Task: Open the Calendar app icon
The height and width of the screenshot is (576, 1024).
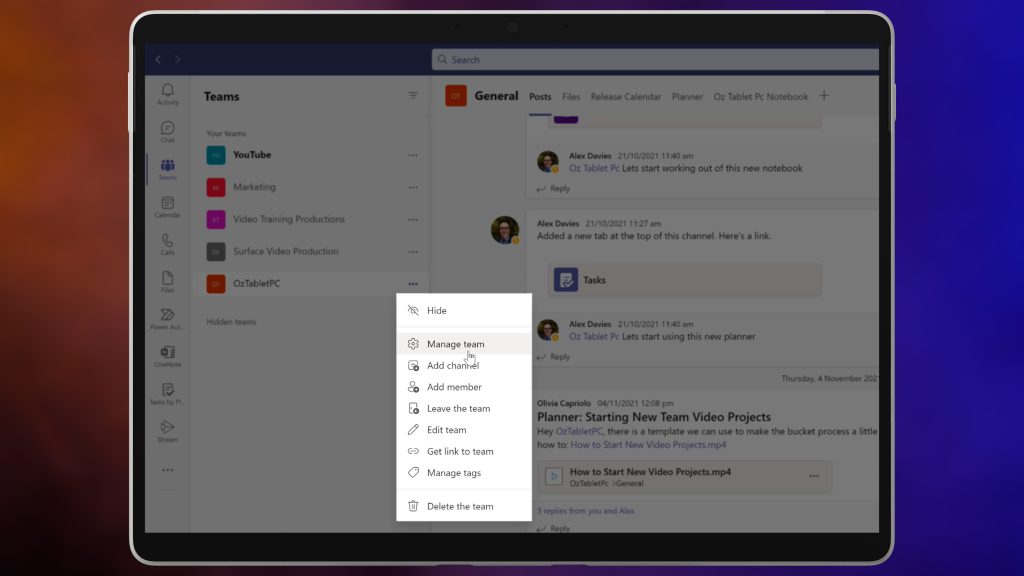Action: pyautogui.click(x=167, y=206)
